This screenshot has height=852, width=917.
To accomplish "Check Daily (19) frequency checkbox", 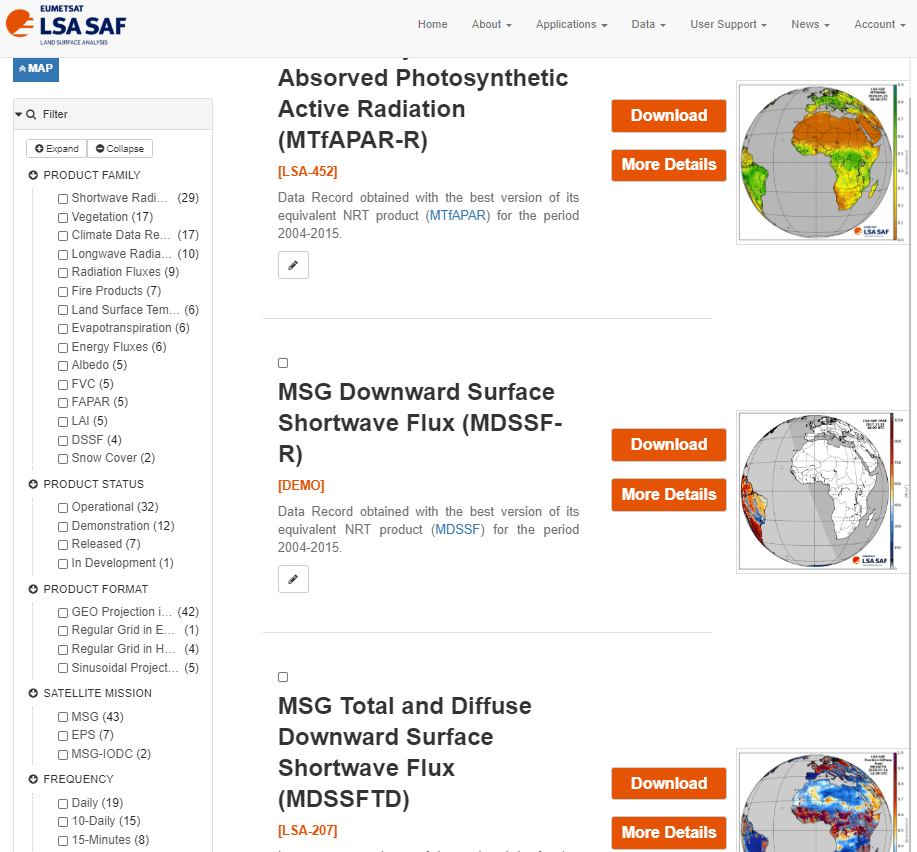I will click(63, 803).
